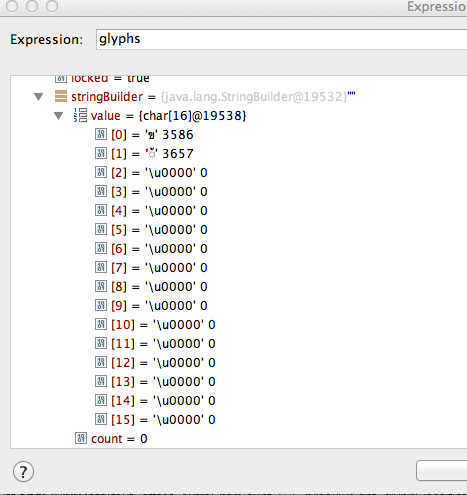Click the field icon of row [9]

point(101,305)
